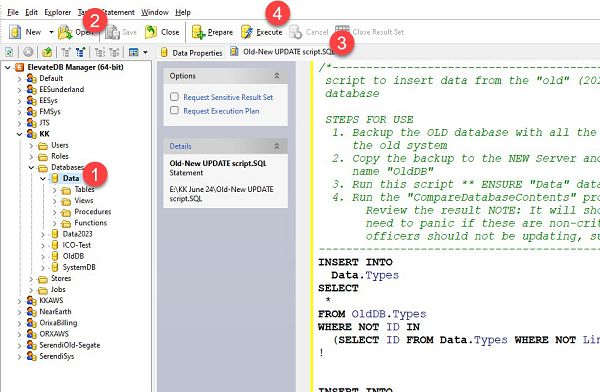
Task: Click the Request Sensitive Result Set label
Action: click(228, 97)
